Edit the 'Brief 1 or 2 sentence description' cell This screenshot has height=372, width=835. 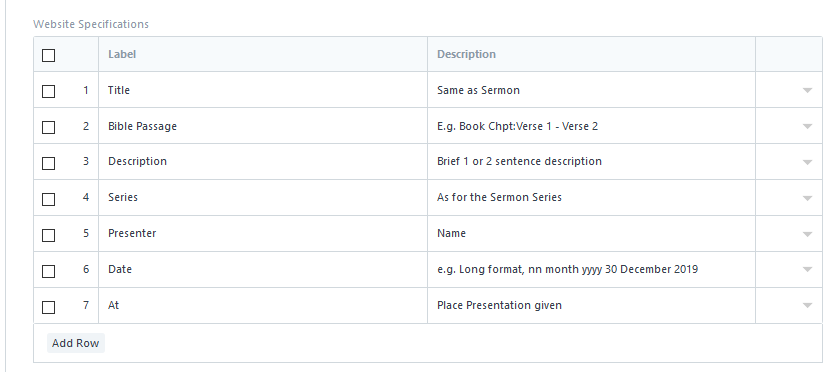click(591, 161)
